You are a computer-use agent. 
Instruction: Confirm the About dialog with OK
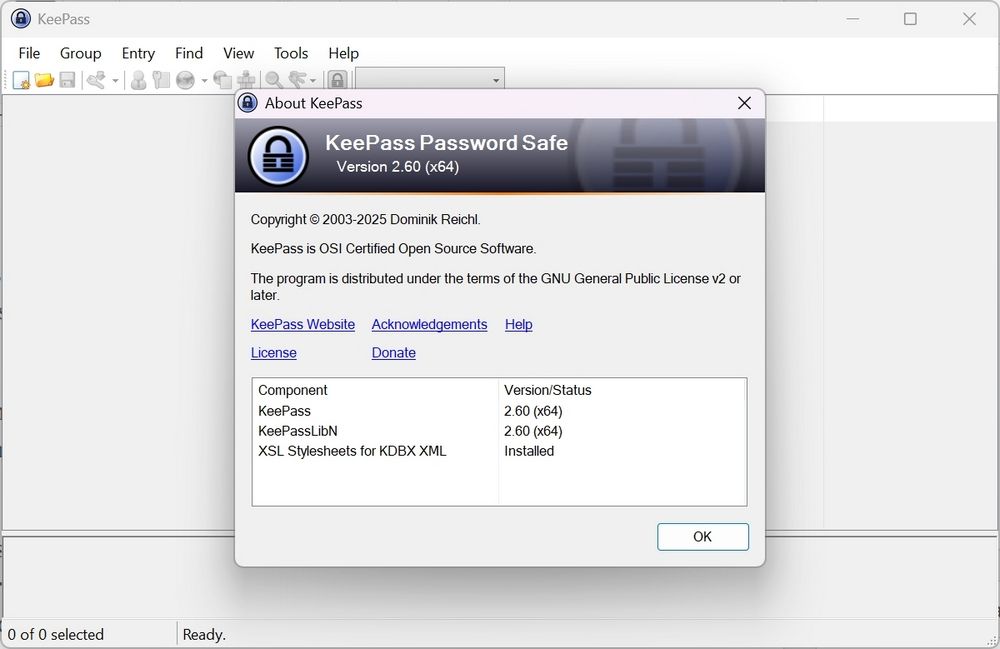click(x=702, y=537)
